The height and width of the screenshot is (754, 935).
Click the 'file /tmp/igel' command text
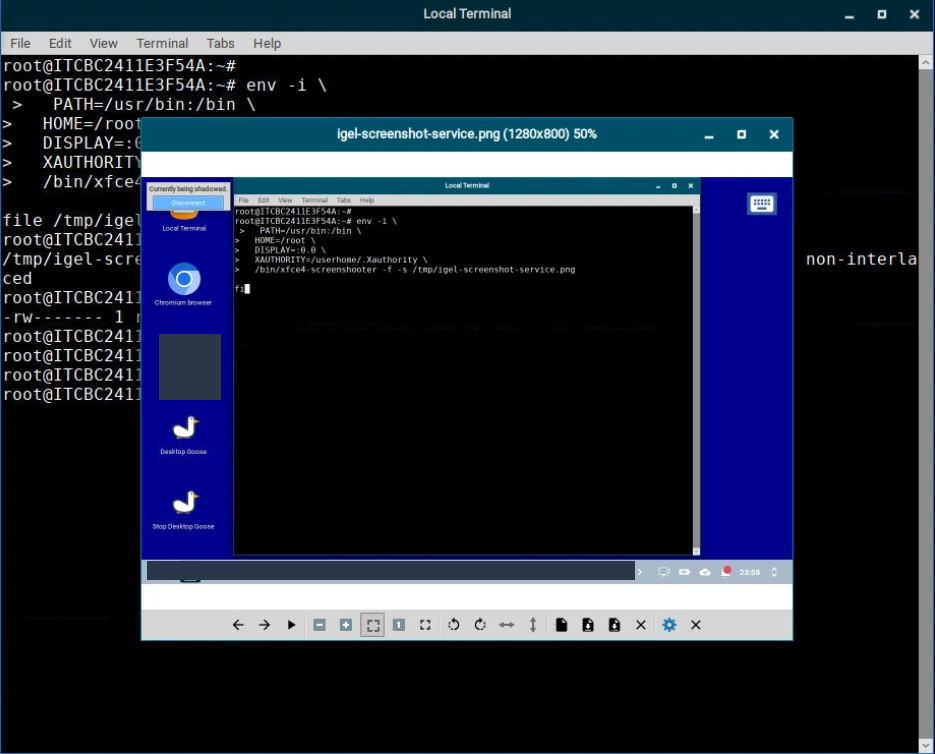pos(72,221)
